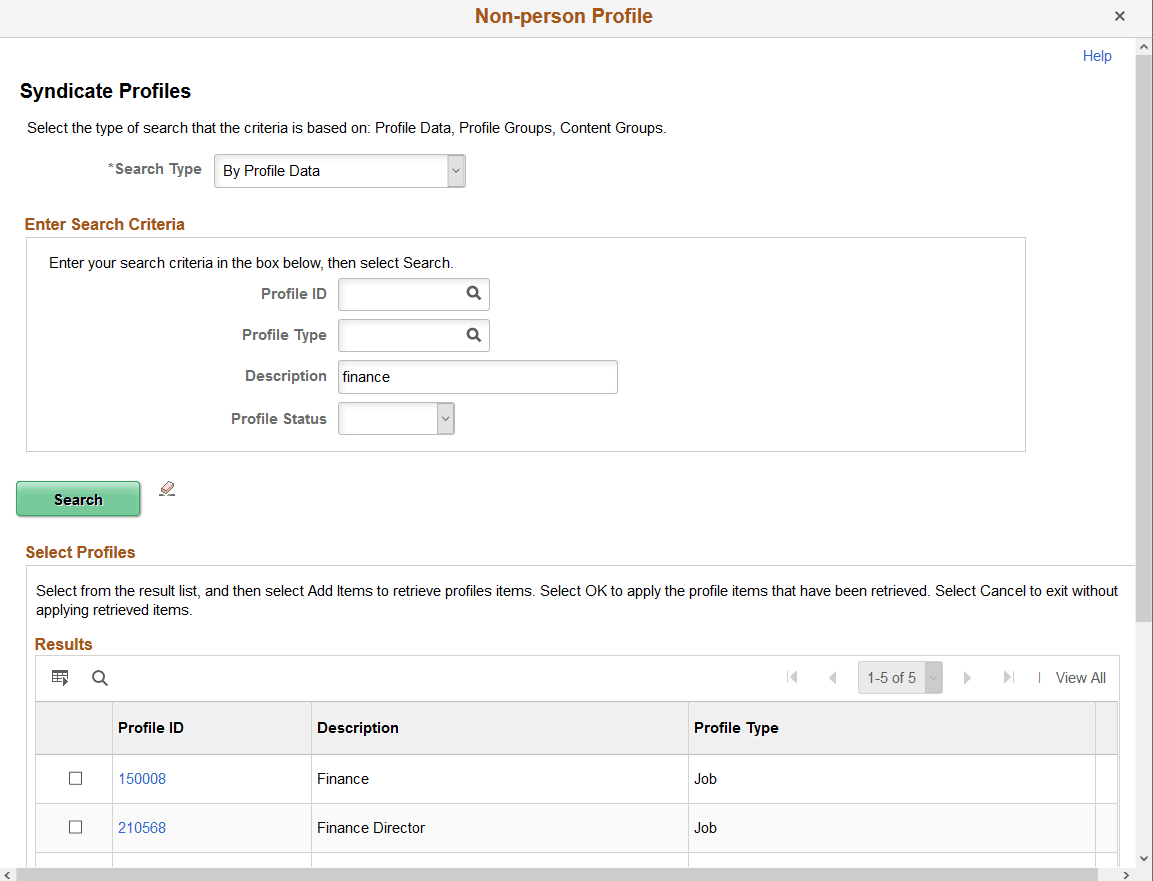The image size is (1153, 881).
Task: Open the results row count dropdown
Action: tap(933, 677)
